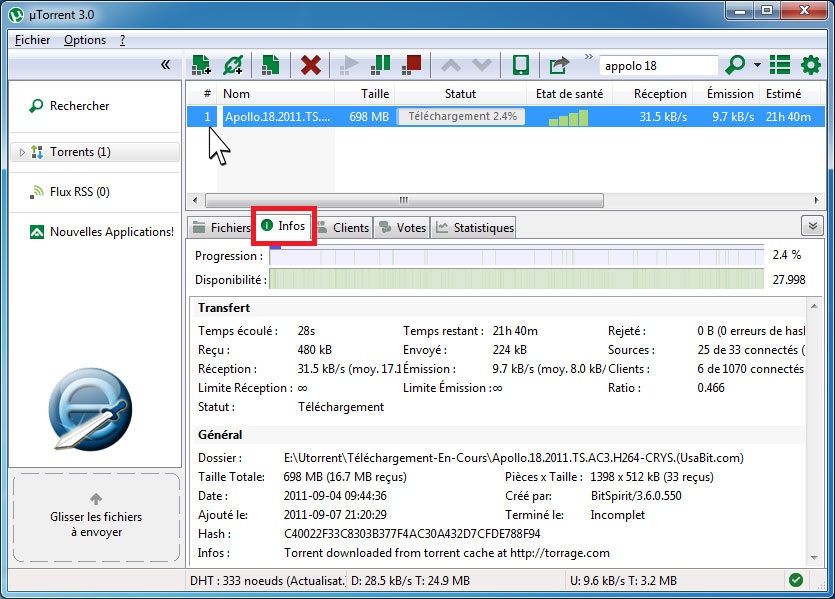Open the Options menu
835x599 pixels.
click(85, 40)
